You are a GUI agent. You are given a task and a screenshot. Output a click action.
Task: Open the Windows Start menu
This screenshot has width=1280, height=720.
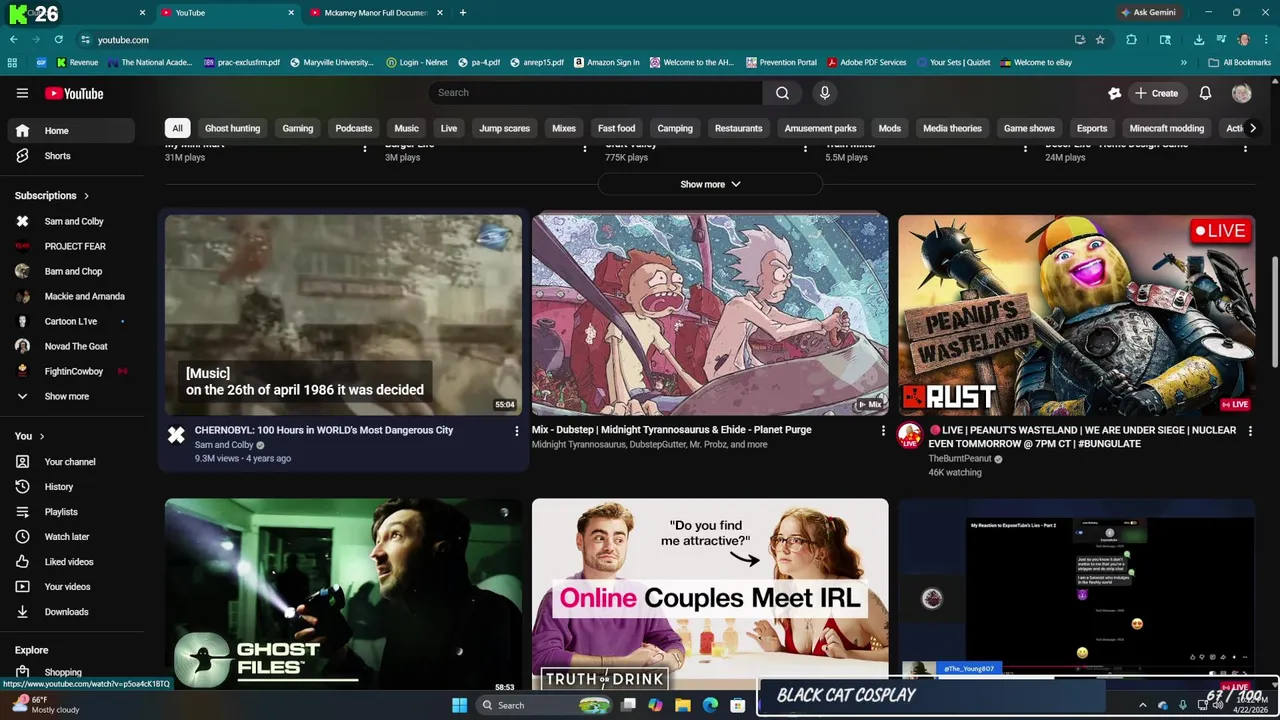tap(459, 705)
